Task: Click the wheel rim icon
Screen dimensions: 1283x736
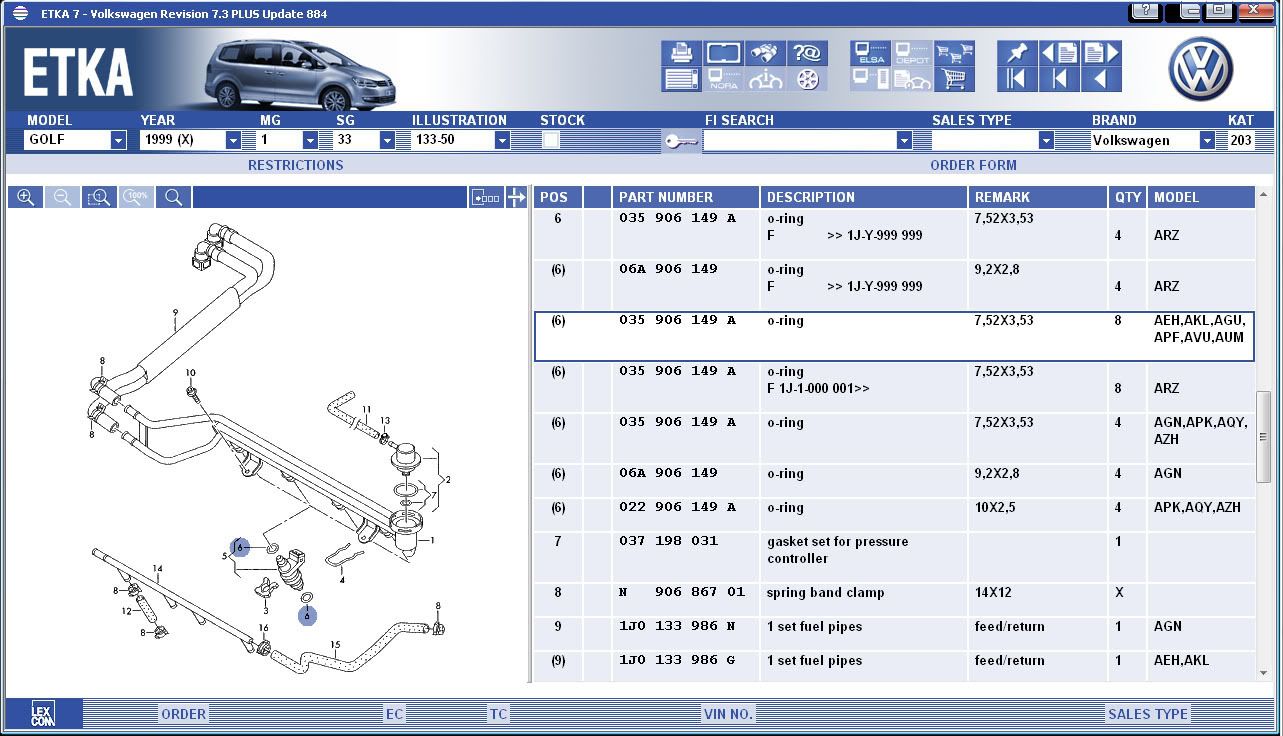Action: pos(806,79)
